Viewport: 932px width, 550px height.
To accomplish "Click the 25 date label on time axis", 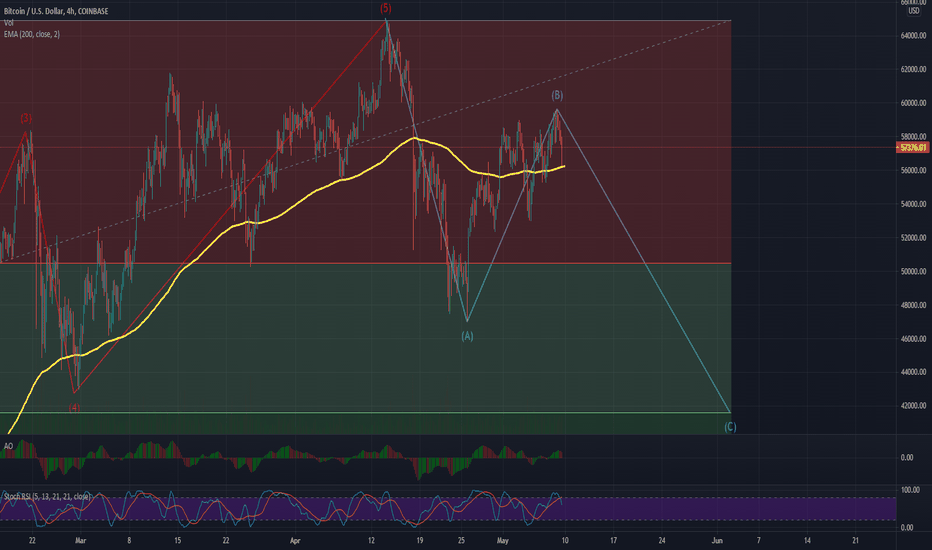I will coord(461,540).
